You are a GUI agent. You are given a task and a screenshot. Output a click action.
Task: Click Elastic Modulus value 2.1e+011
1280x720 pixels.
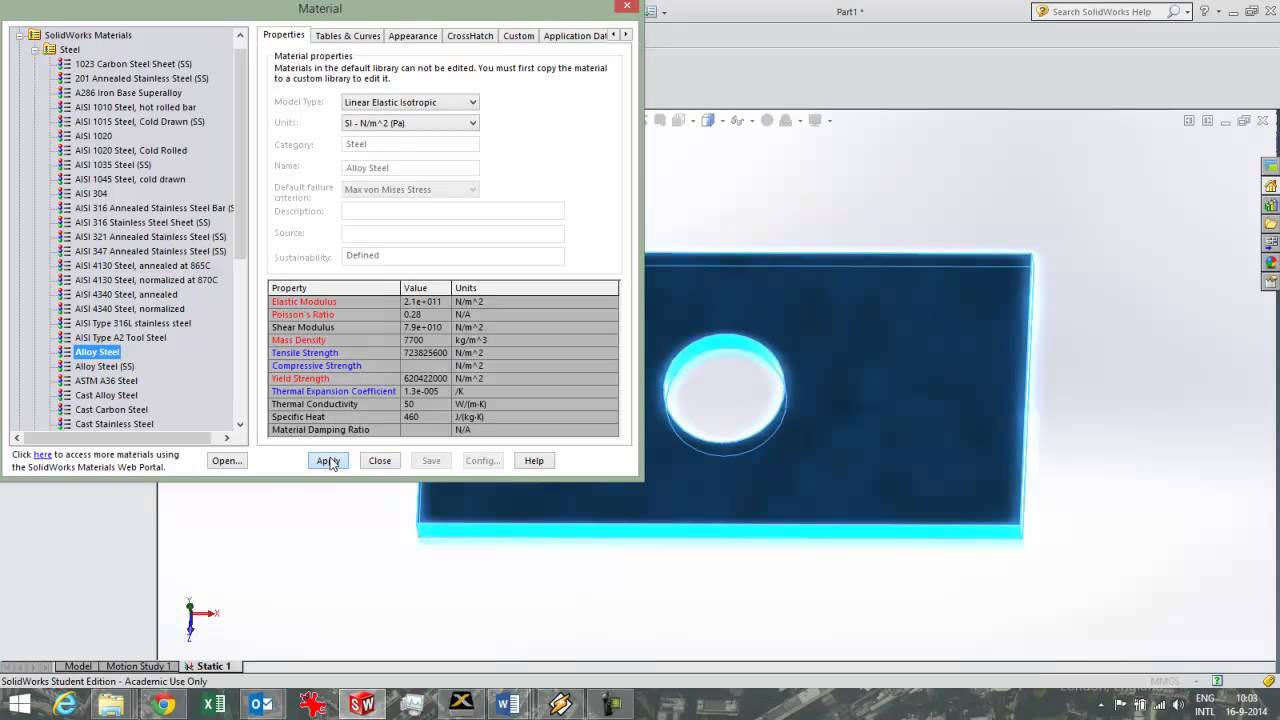[425, 302]
